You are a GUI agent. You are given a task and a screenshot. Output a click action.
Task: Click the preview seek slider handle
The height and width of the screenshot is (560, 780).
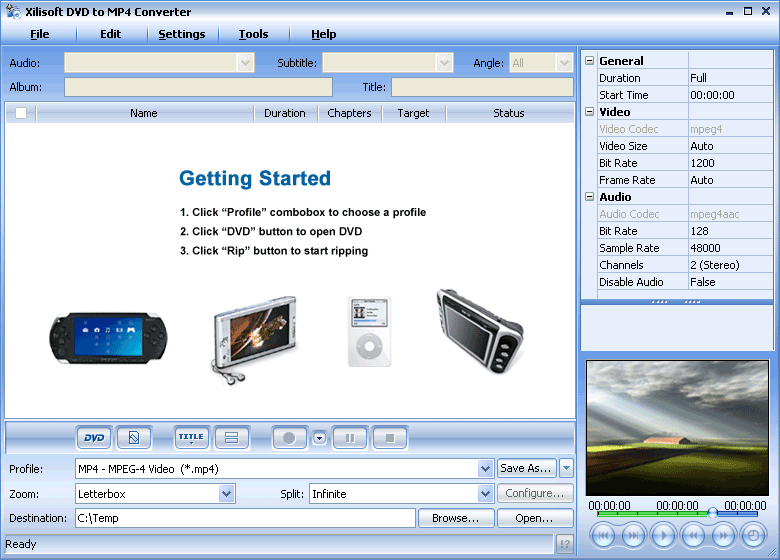712,513
